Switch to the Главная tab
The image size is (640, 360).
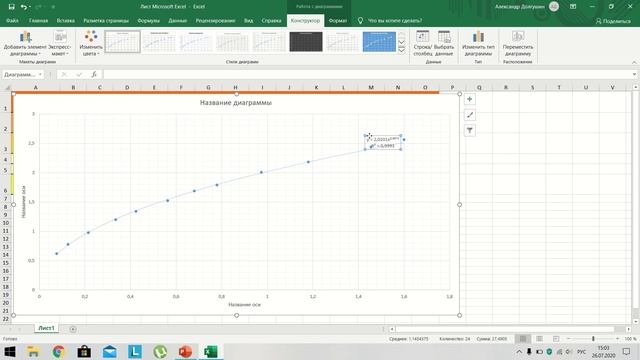click(x=38, y=20)
